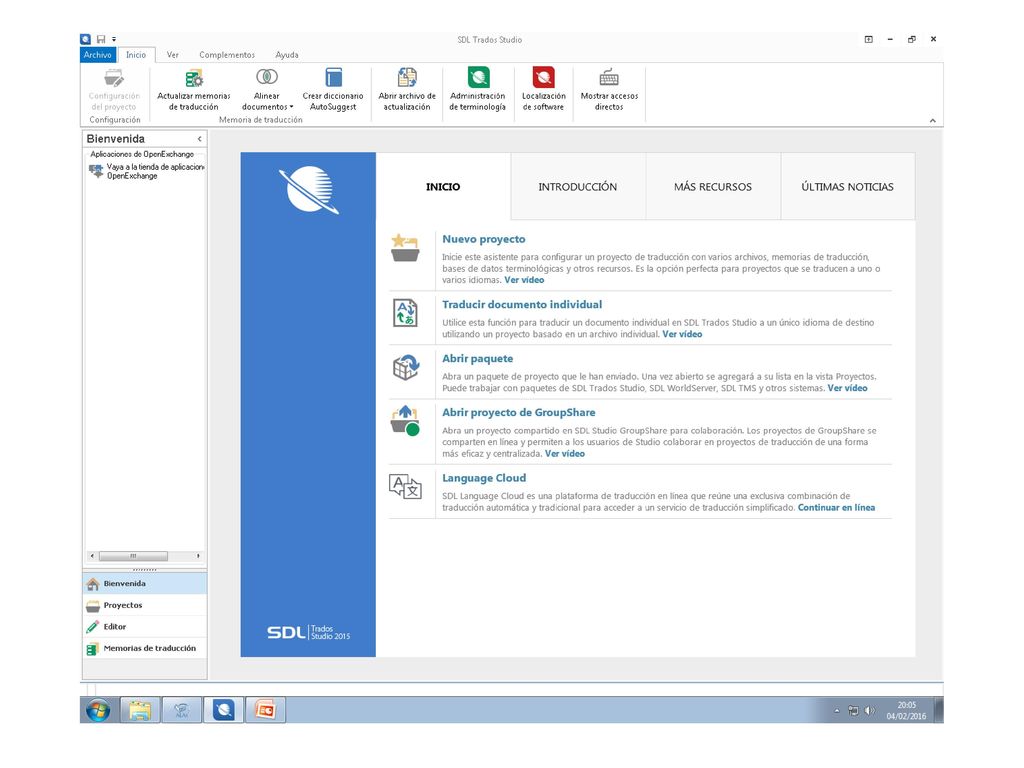Open quick access toolbar customize arrow
Screen dimensions: 1024x768
pyautogui.click(x=114, y=39)
